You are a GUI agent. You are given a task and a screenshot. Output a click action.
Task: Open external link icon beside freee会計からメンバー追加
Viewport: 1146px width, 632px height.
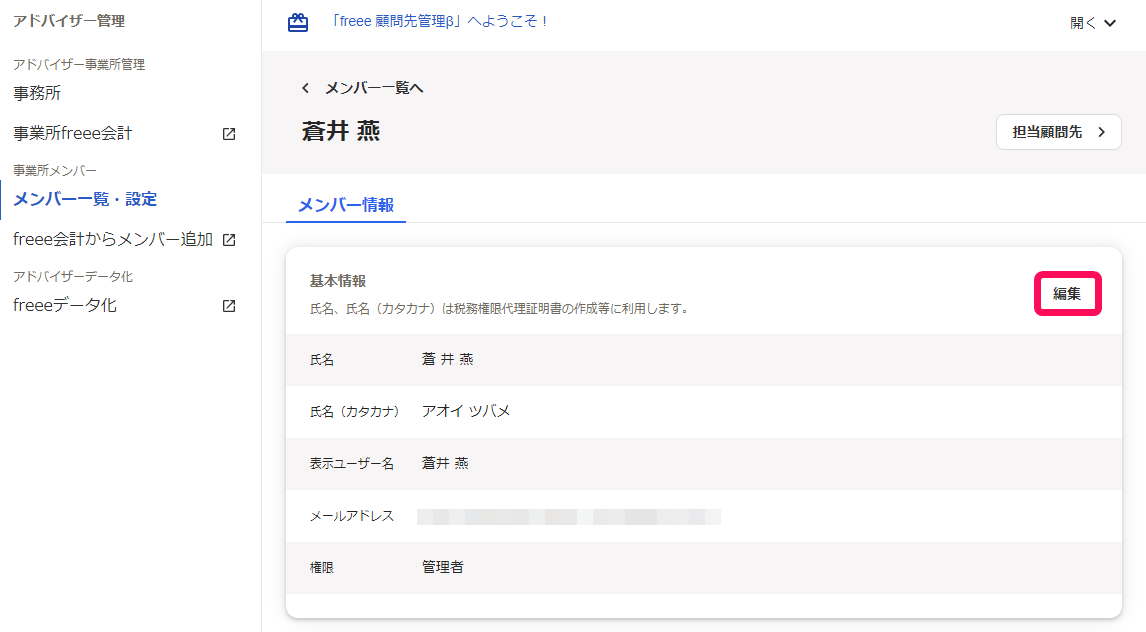coord(229,240)
